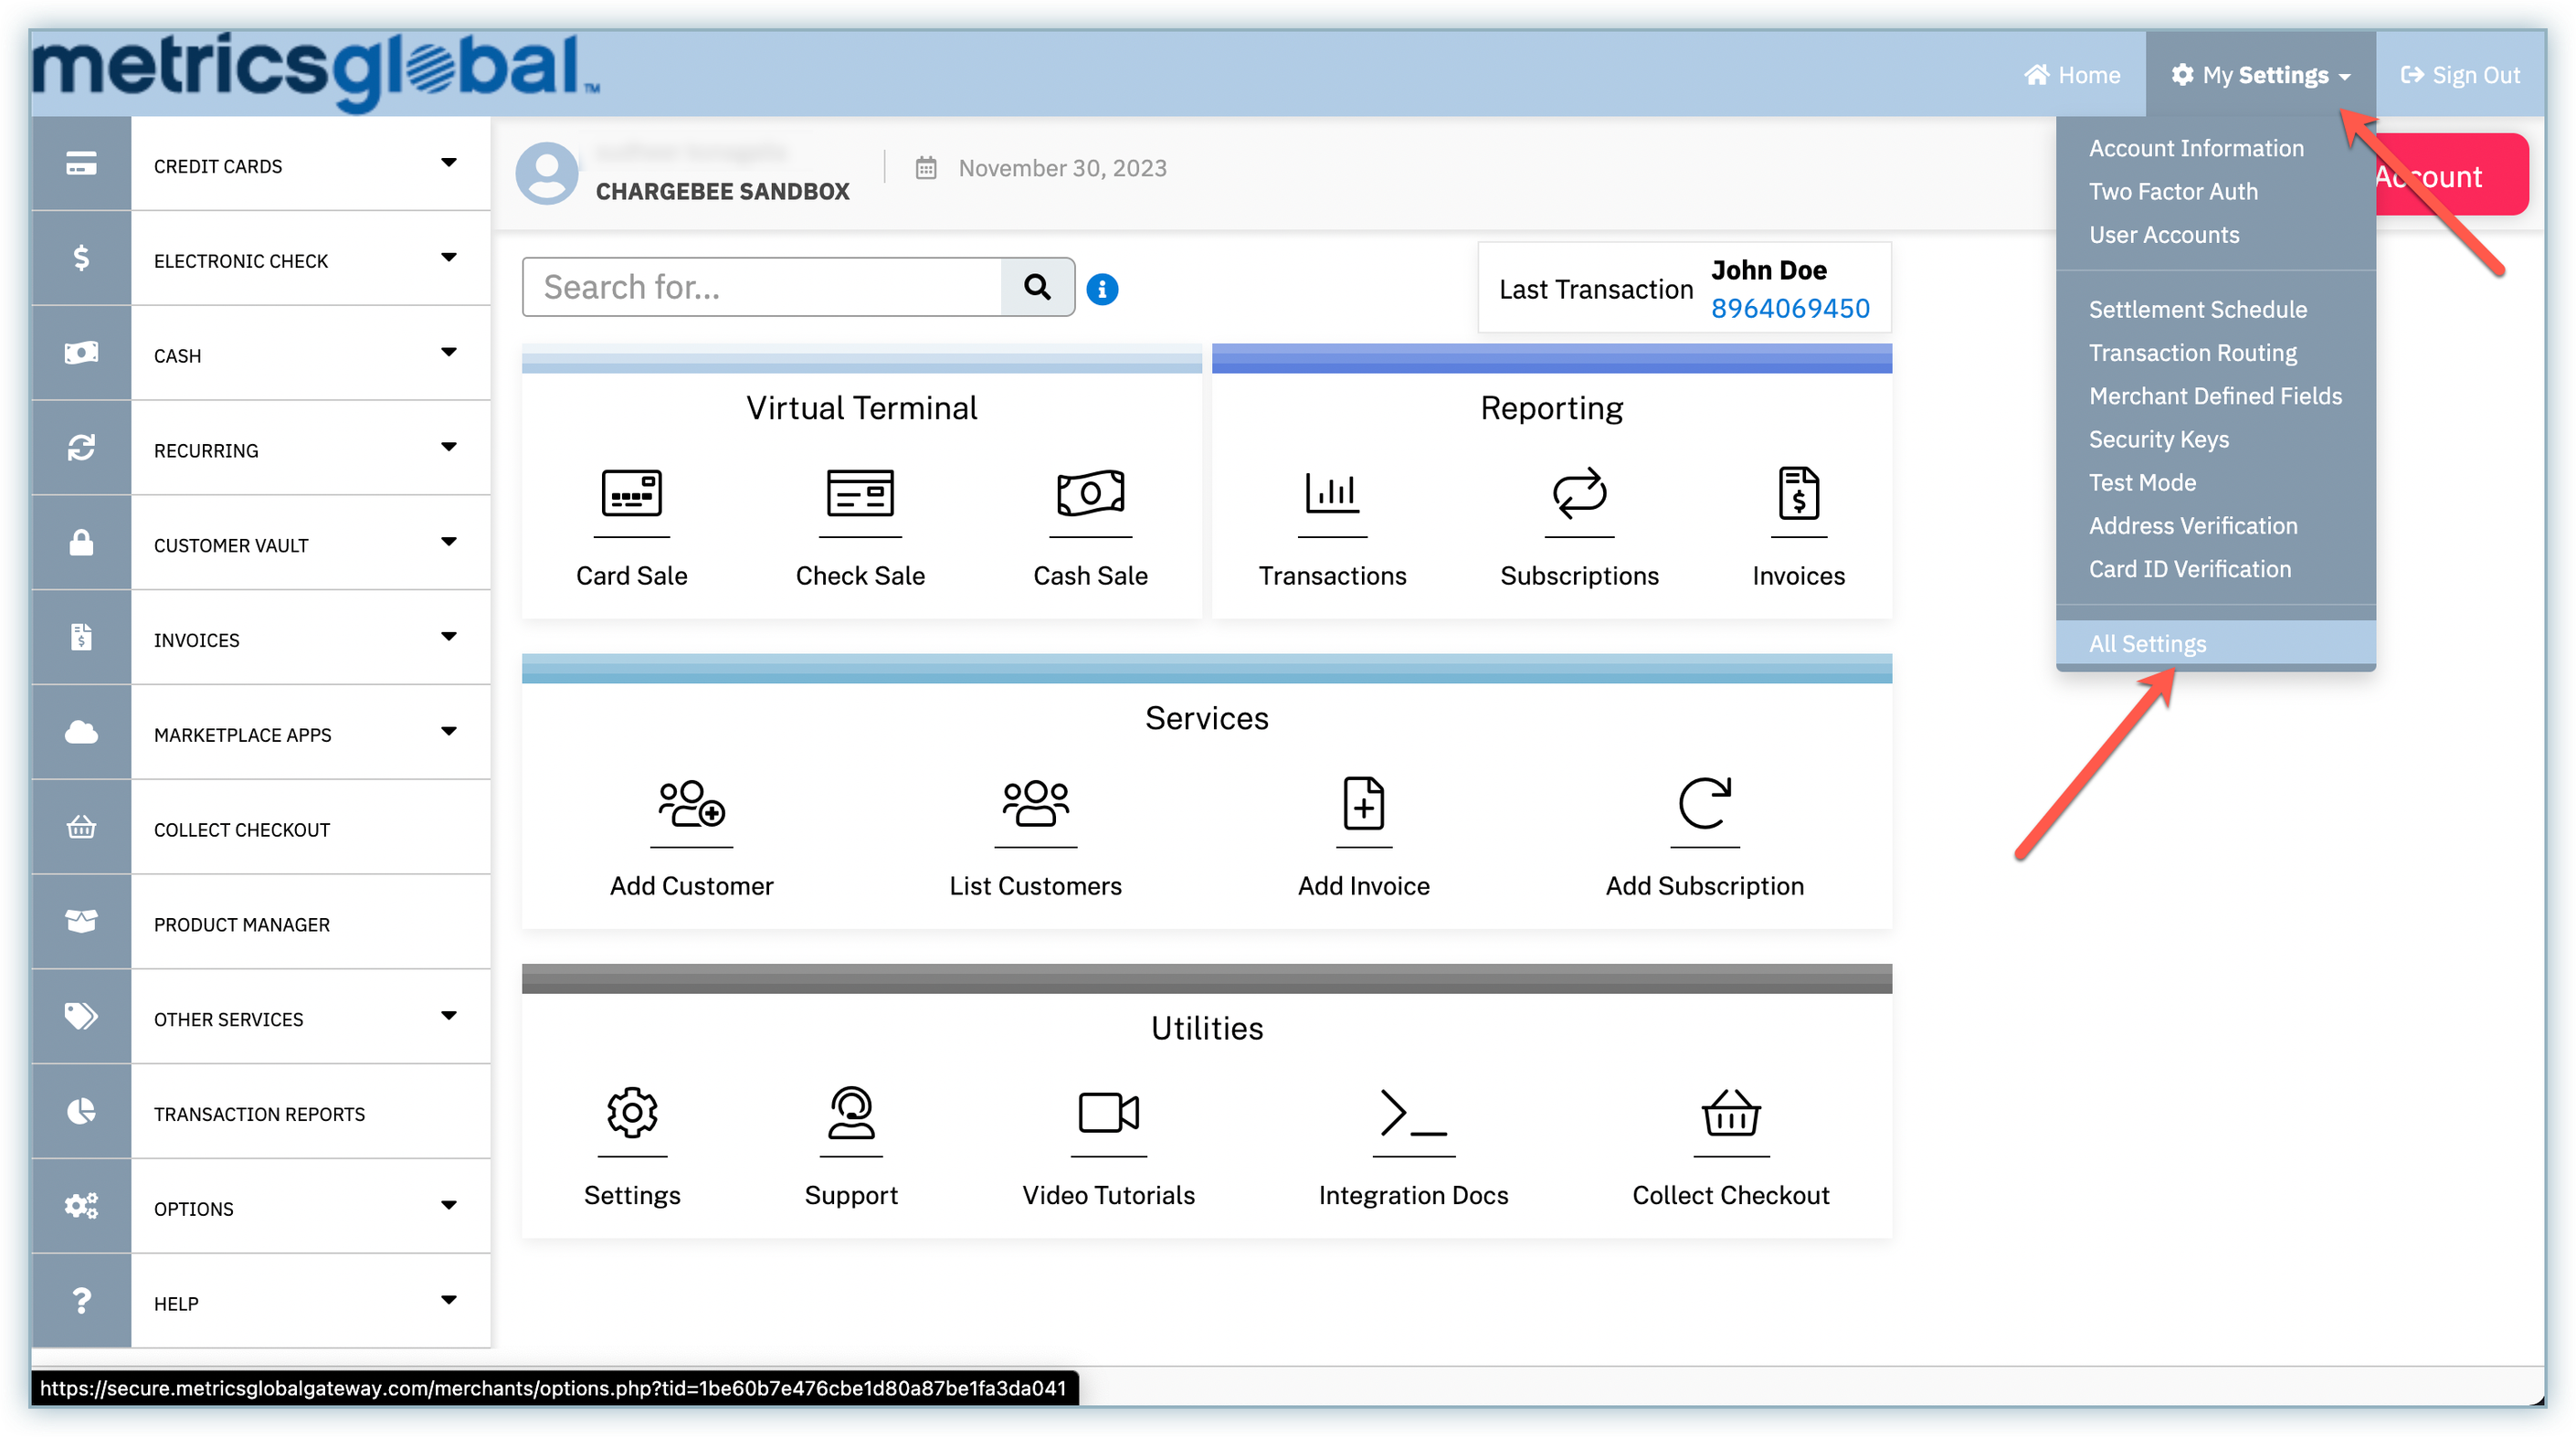Screen dimensions: 2576x1437
Task: Select the Test Mode menu item
Action: (2142, 482)
